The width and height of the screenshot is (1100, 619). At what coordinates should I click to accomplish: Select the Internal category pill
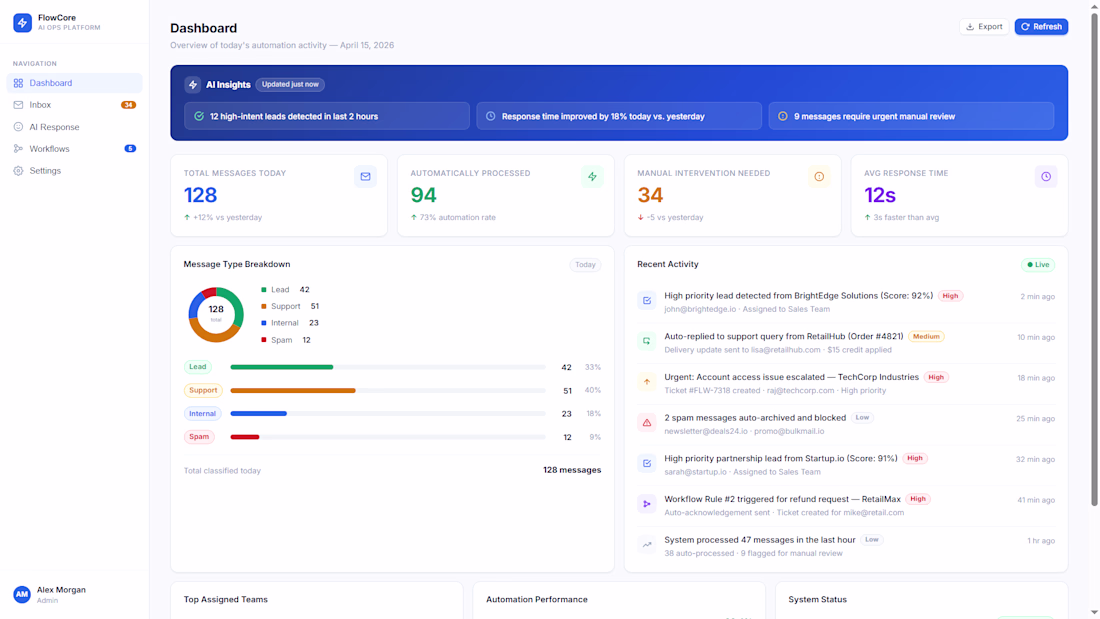pyautogui.click(x=202, y=413)
